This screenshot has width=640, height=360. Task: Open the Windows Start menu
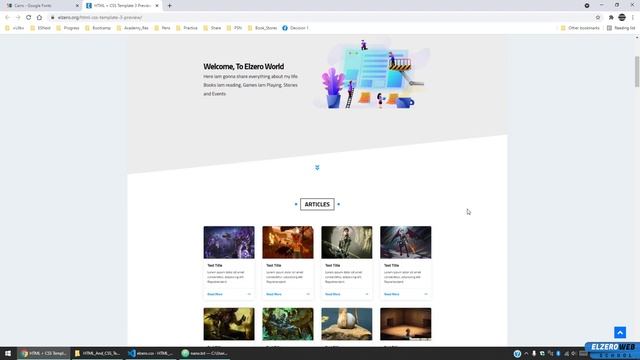click(x=8, y=353)
